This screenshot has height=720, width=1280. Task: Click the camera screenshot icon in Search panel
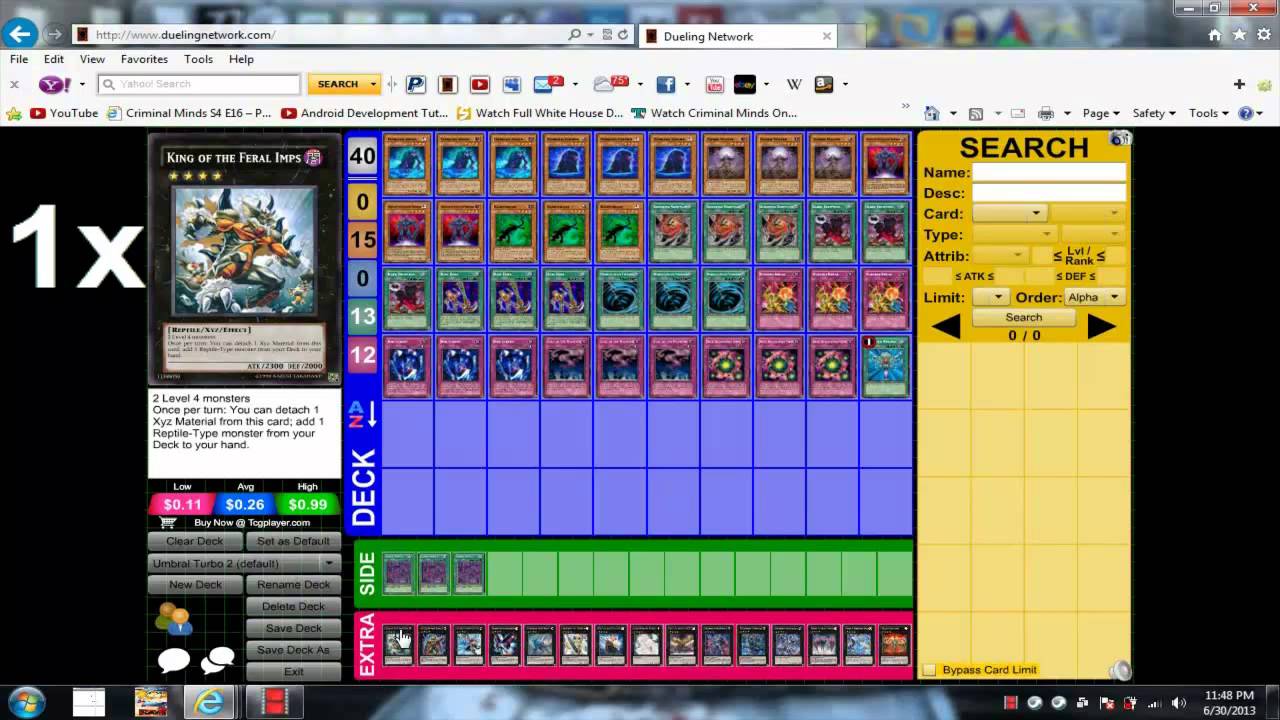pyautogui.click(x=1121, y=138)
